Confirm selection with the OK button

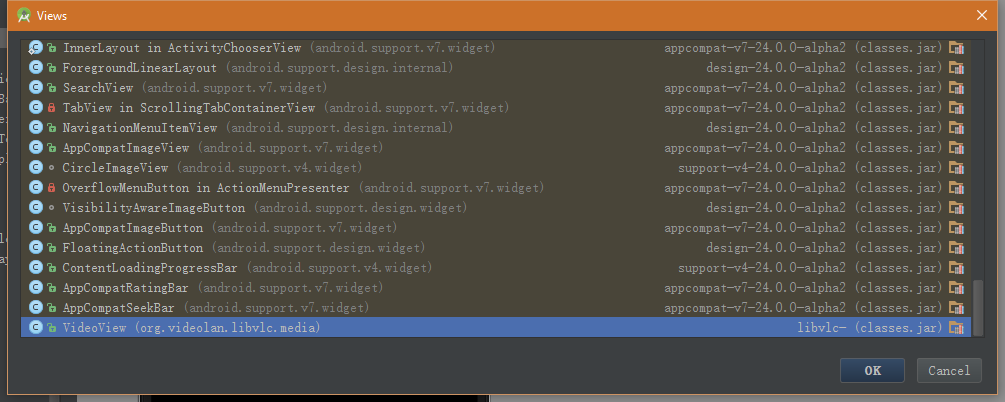tap(872, 370)
